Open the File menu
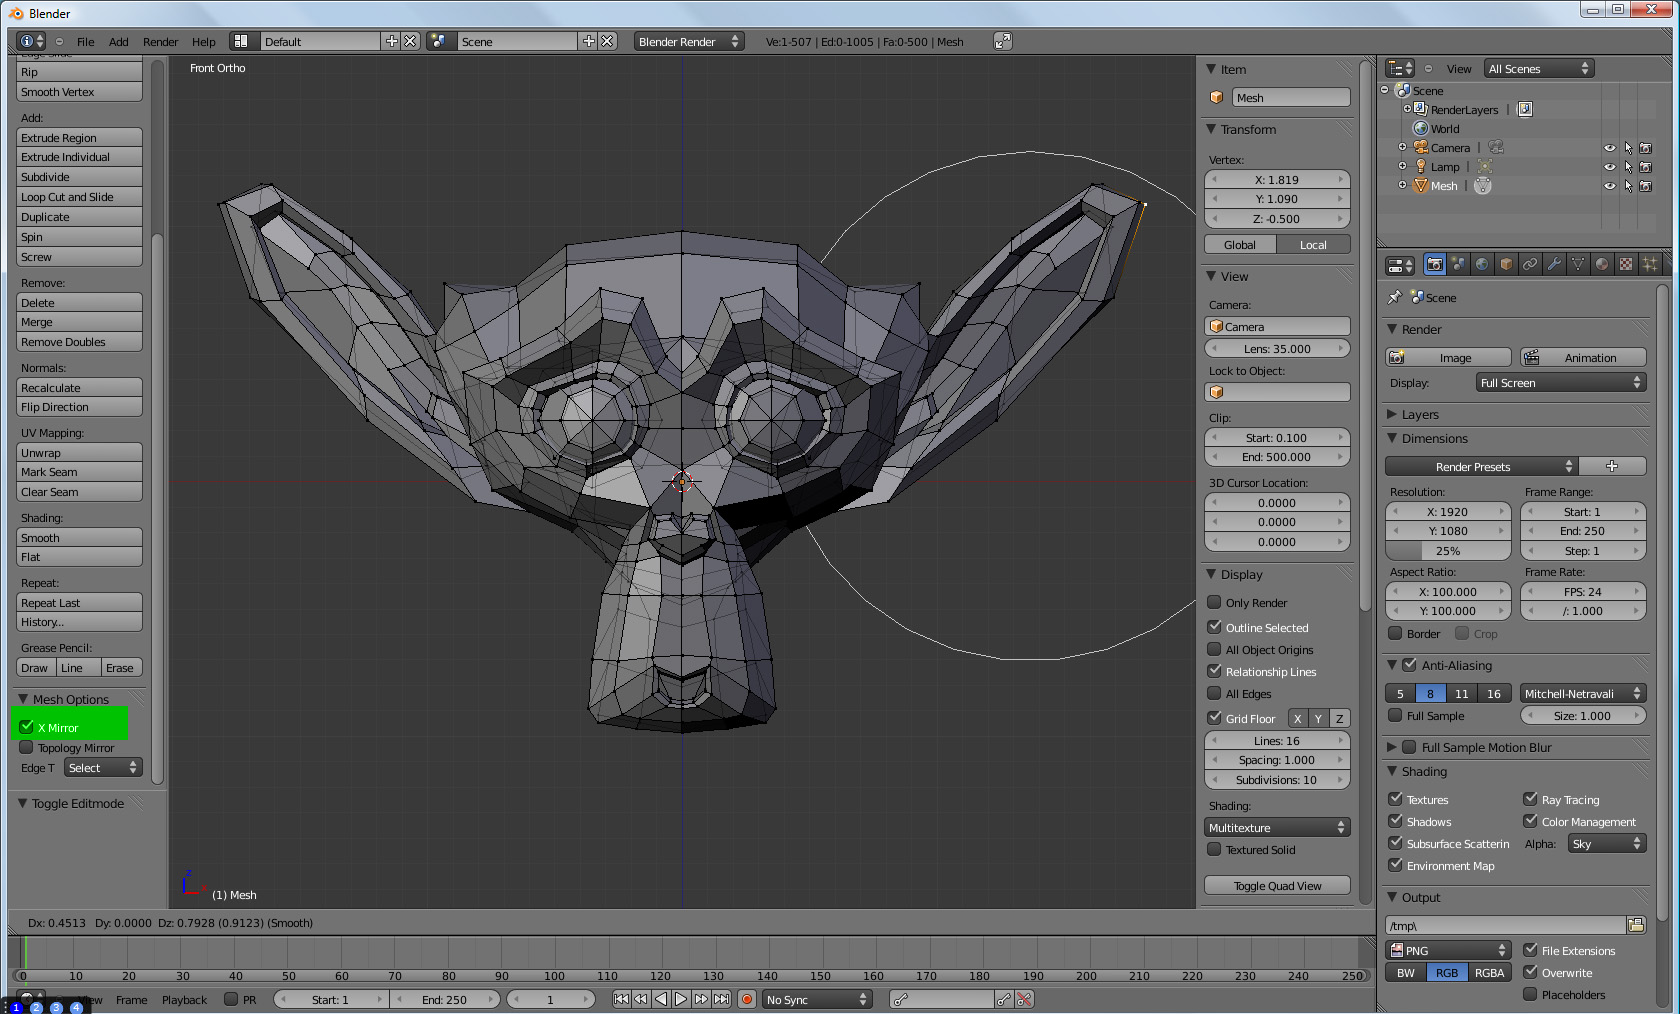Image resolution: width=1680 pixels, height=1014 pixels. [85, 42]
